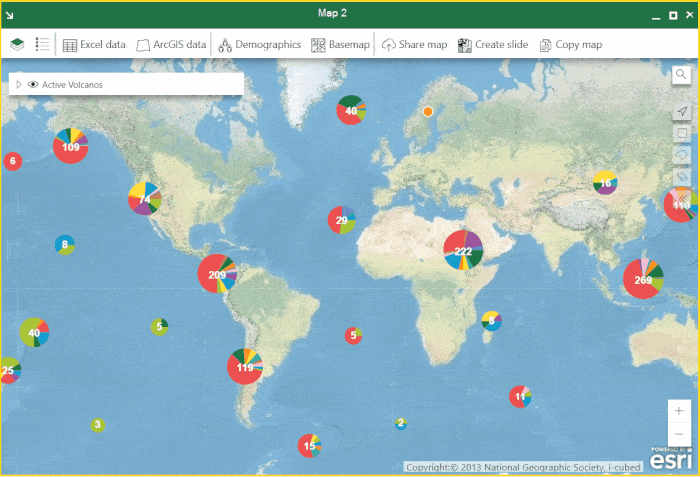Viewport: 700px width, 477px height.
Task: Click the ArcGIS data button
Action: (171, 45)
